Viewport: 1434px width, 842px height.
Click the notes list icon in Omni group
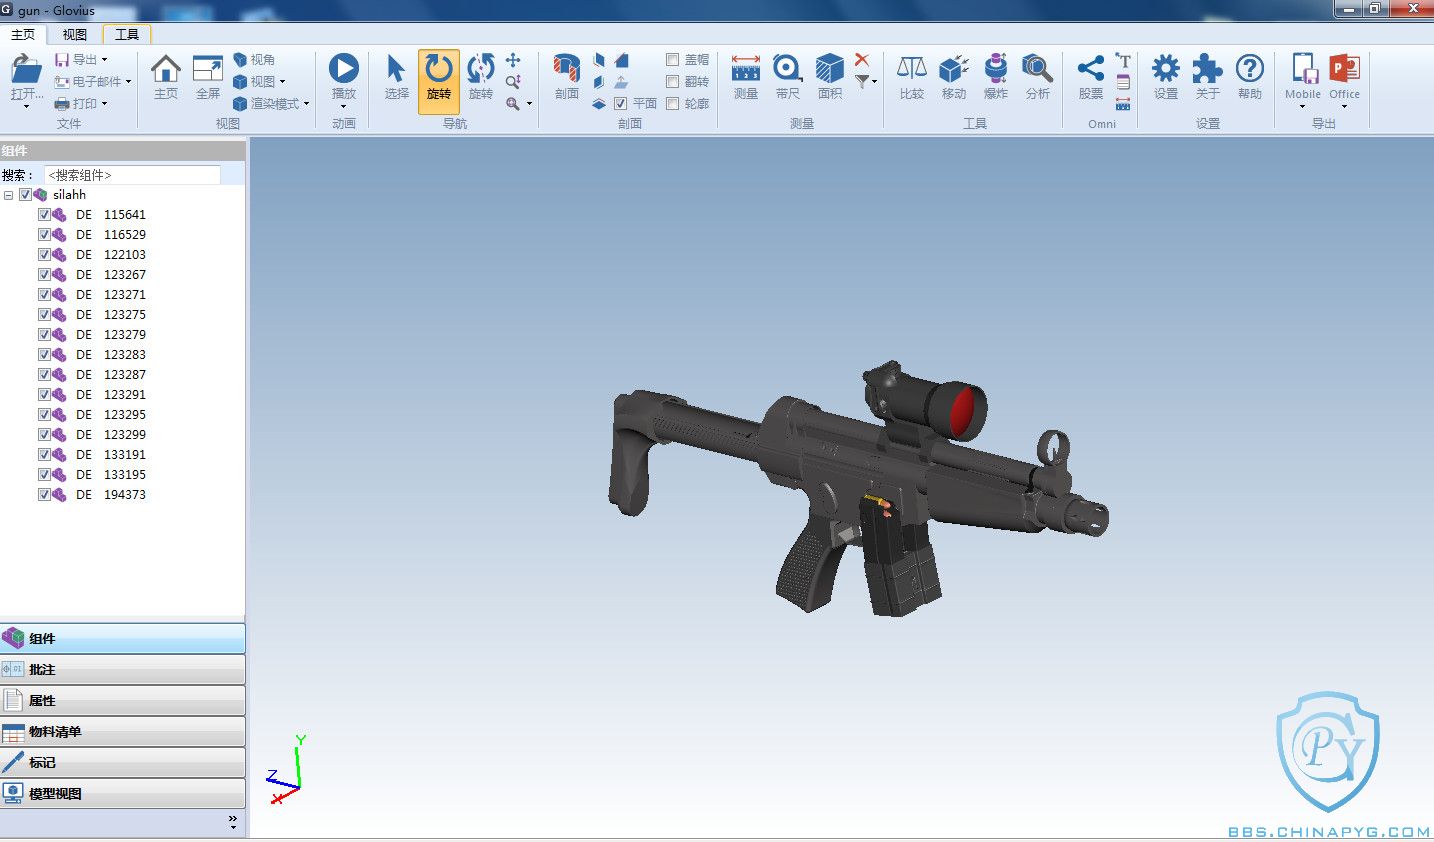click(1123, 82)
